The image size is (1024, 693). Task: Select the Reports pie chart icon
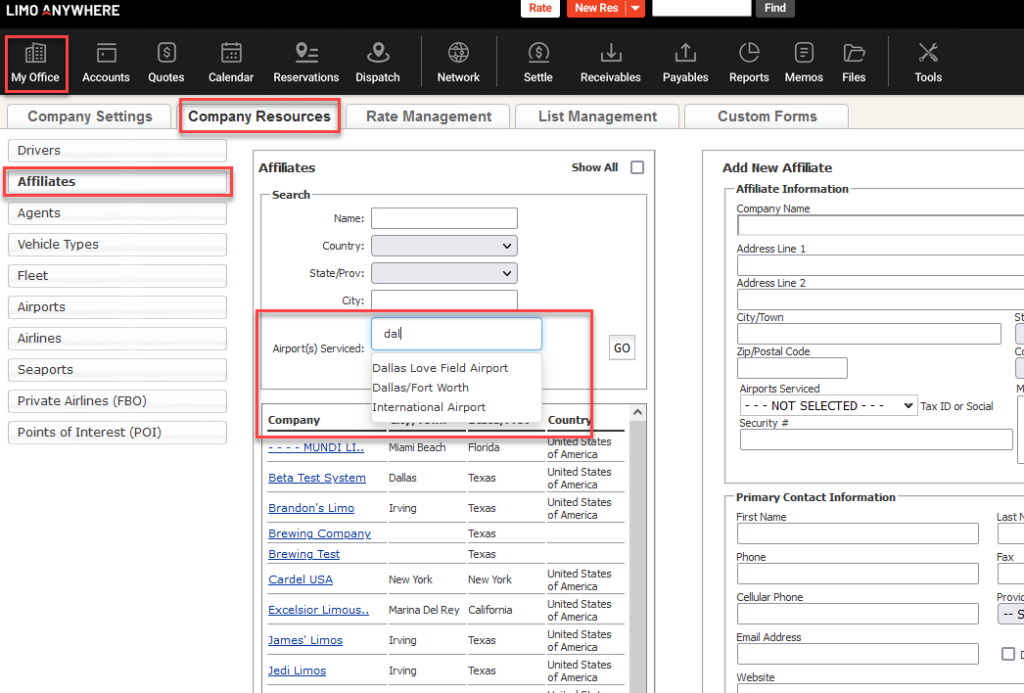click(x=748, y=62)
